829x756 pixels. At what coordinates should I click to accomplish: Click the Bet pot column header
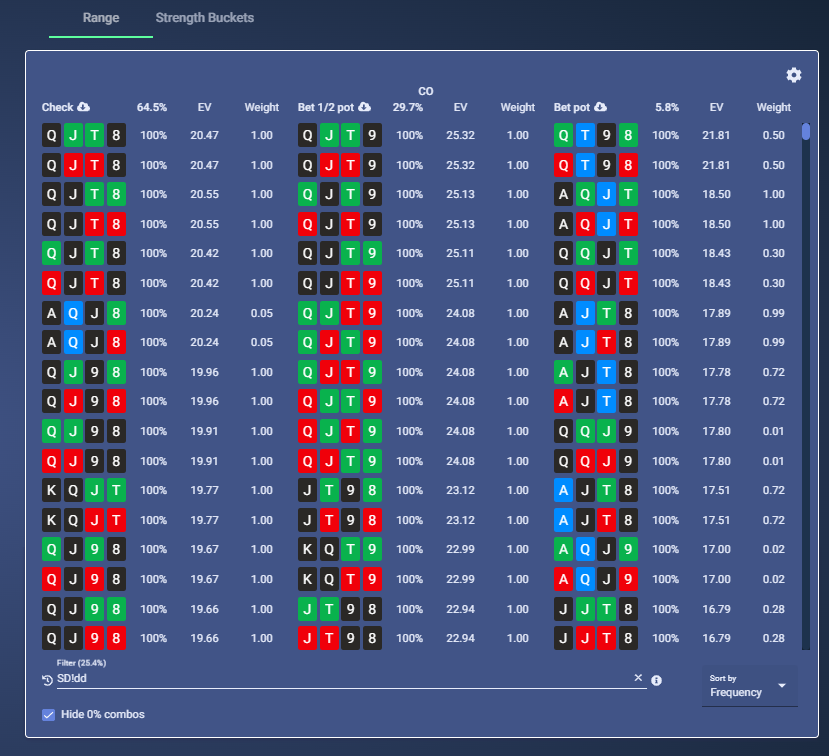pos(572,107)
